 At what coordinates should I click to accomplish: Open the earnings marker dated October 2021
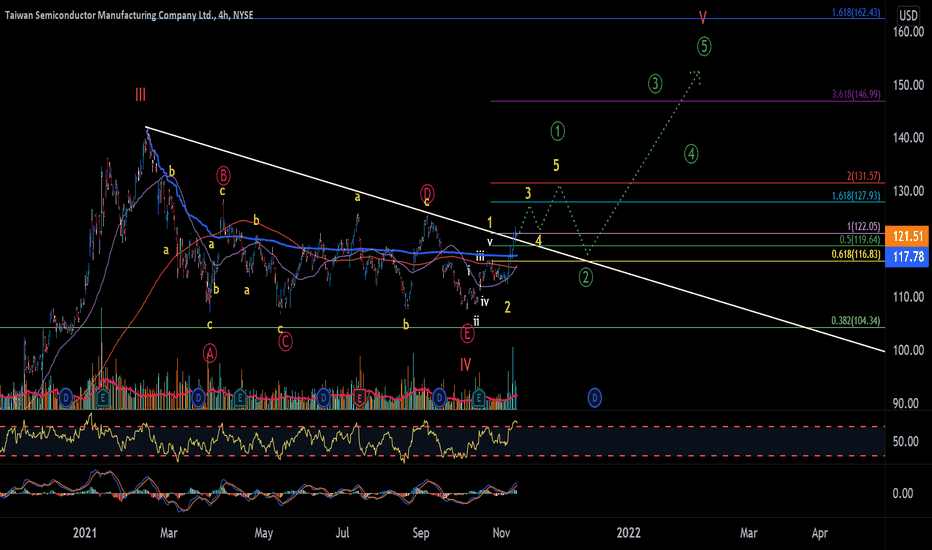tap(479, 397)
